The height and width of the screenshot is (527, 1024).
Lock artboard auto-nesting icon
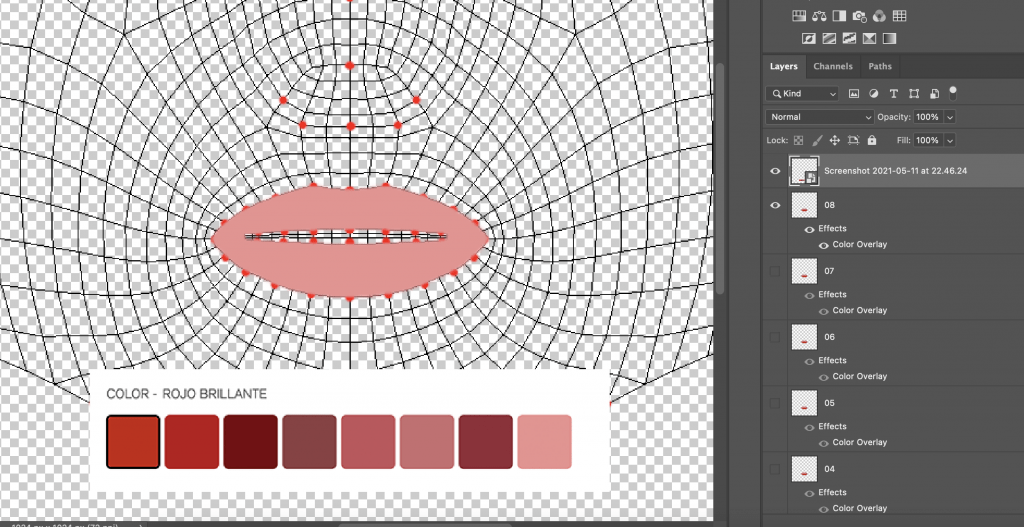[853, 140]
